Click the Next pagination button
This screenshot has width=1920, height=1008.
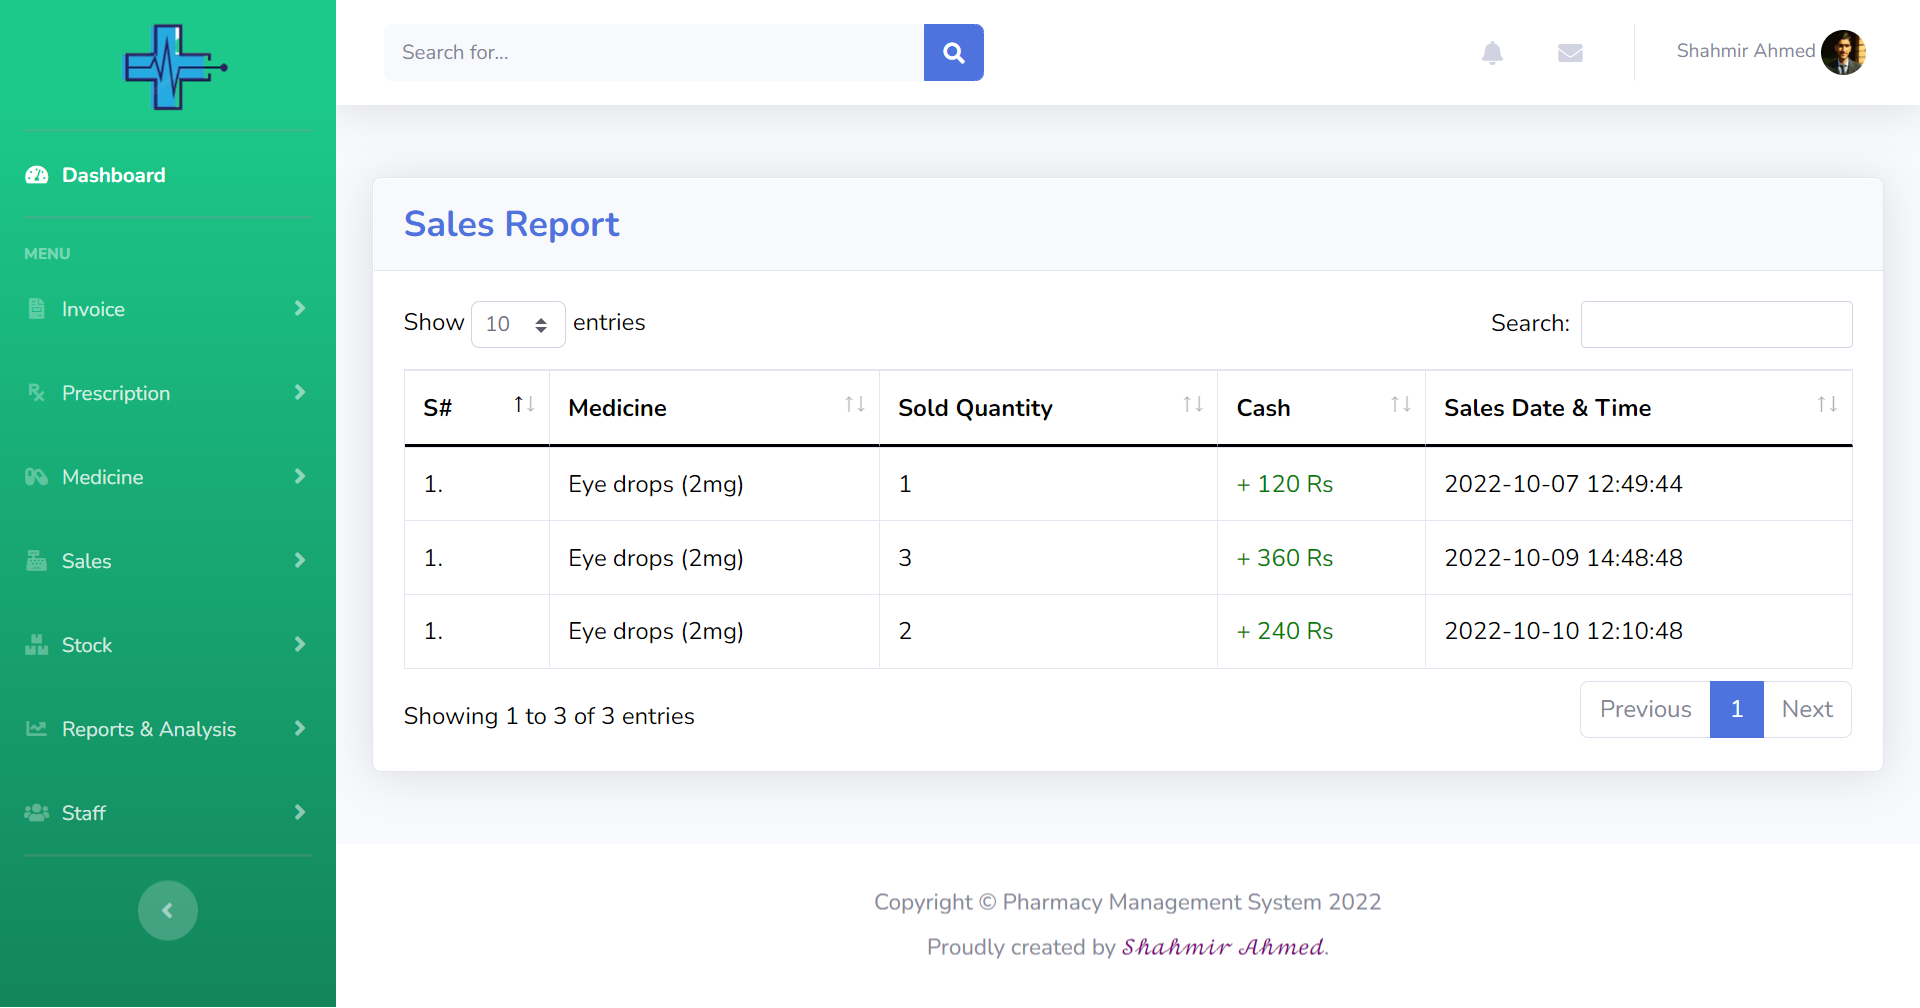click(x=1806, y=710)
